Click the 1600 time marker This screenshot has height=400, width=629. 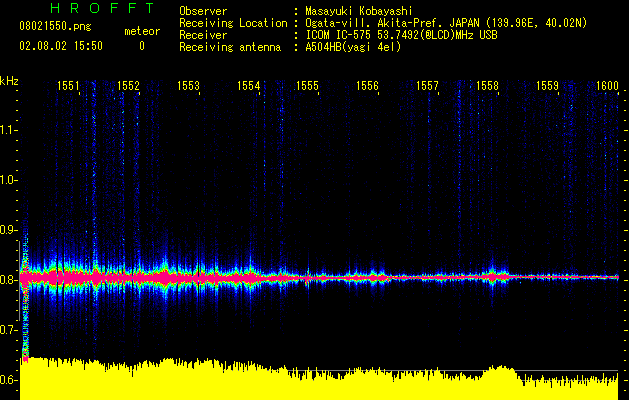pos(607,85)
